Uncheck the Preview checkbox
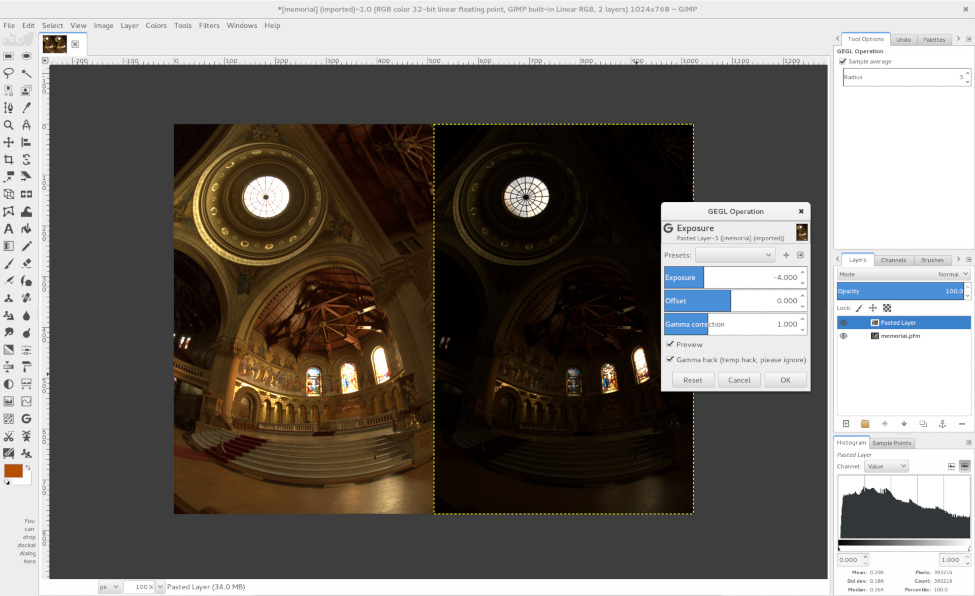This screenshot has height=596, width=975. (672, 344)
